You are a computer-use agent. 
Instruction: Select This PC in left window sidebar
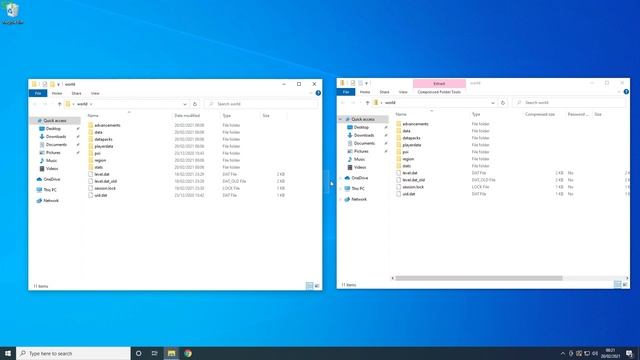tap(50, 190)
